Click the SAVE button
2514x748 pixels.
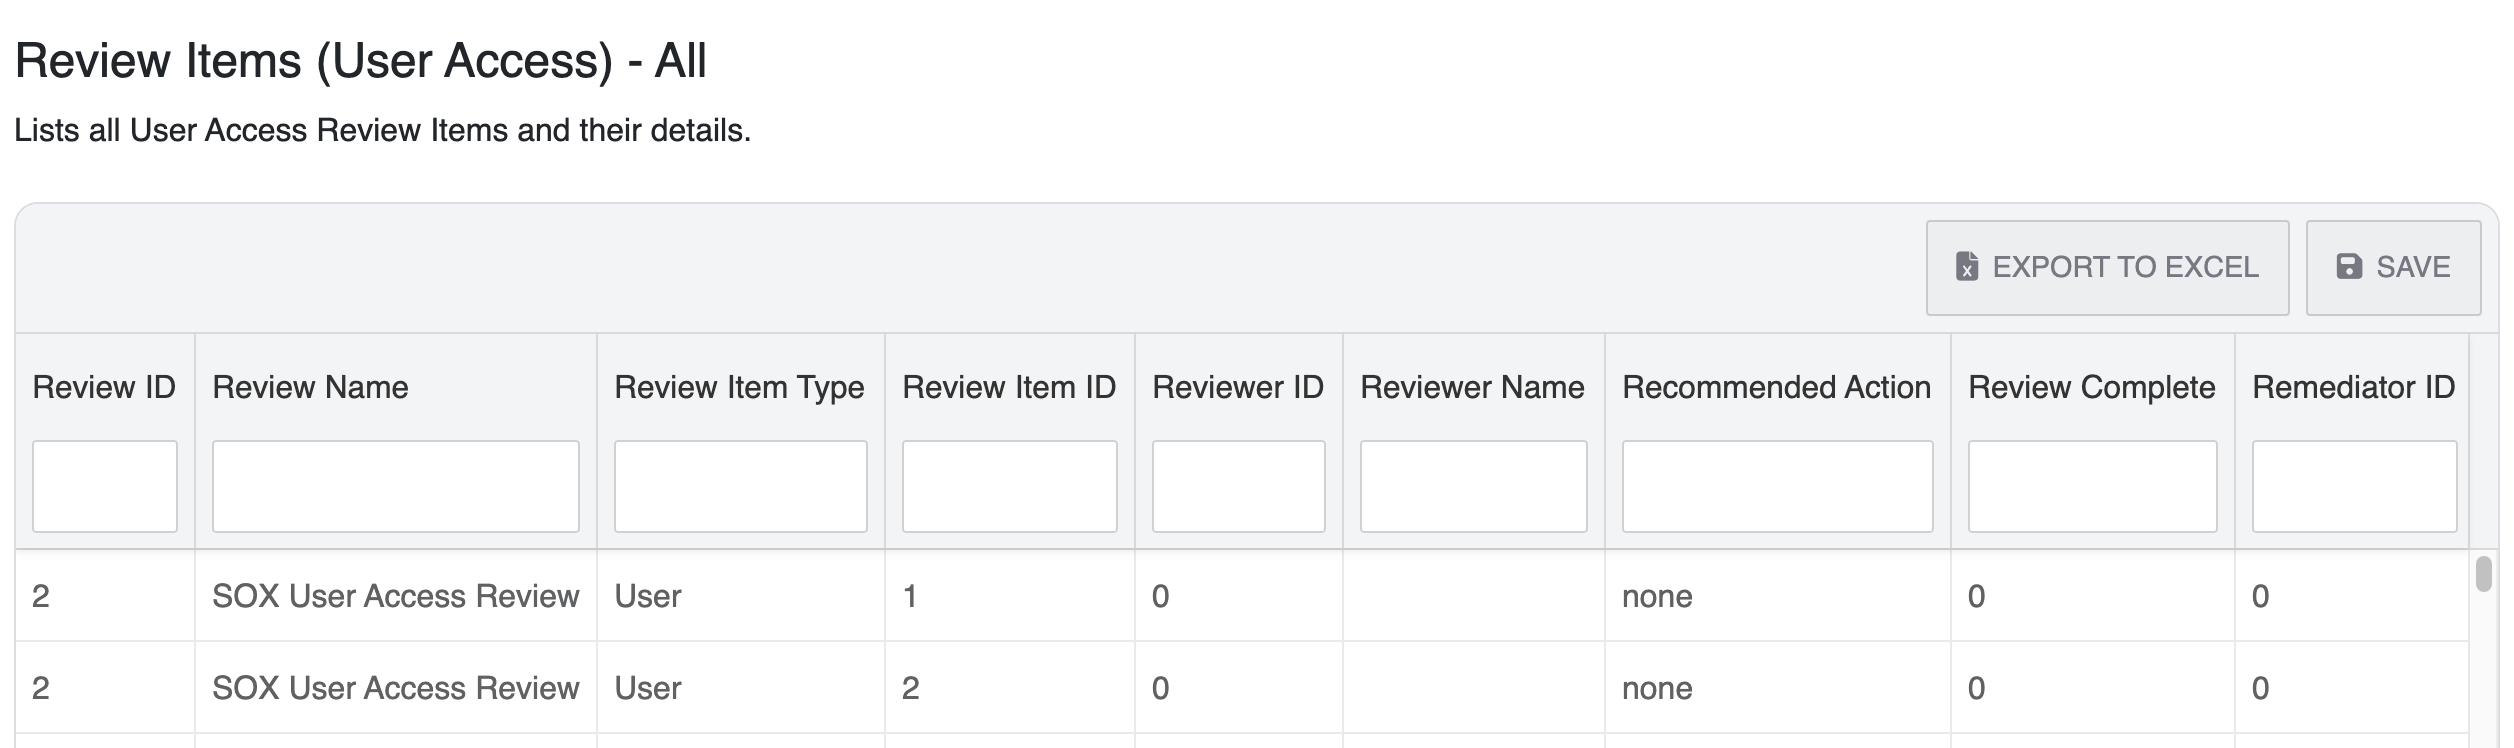tap(2394, 267)
